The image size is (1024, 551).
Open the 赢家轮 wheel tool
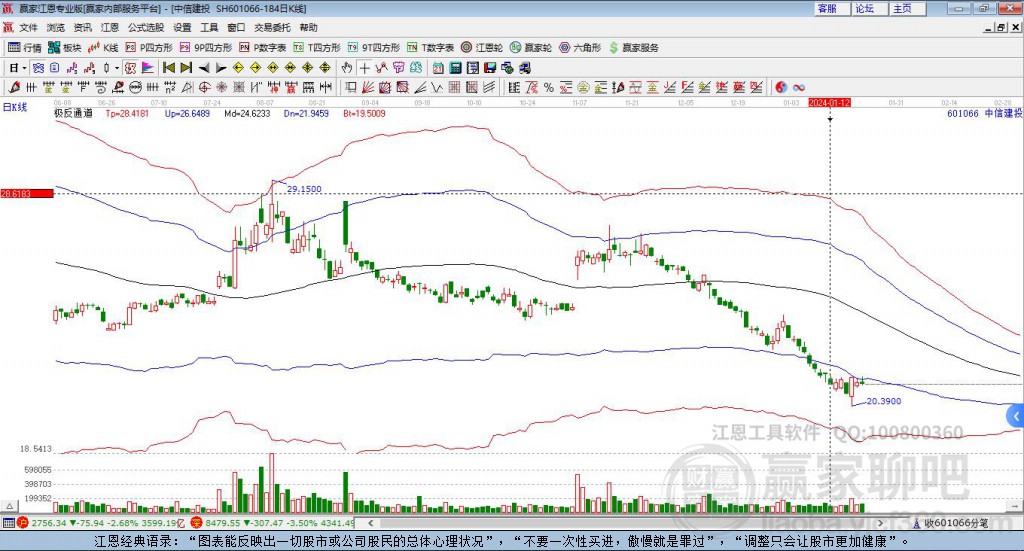pos(531,48)
